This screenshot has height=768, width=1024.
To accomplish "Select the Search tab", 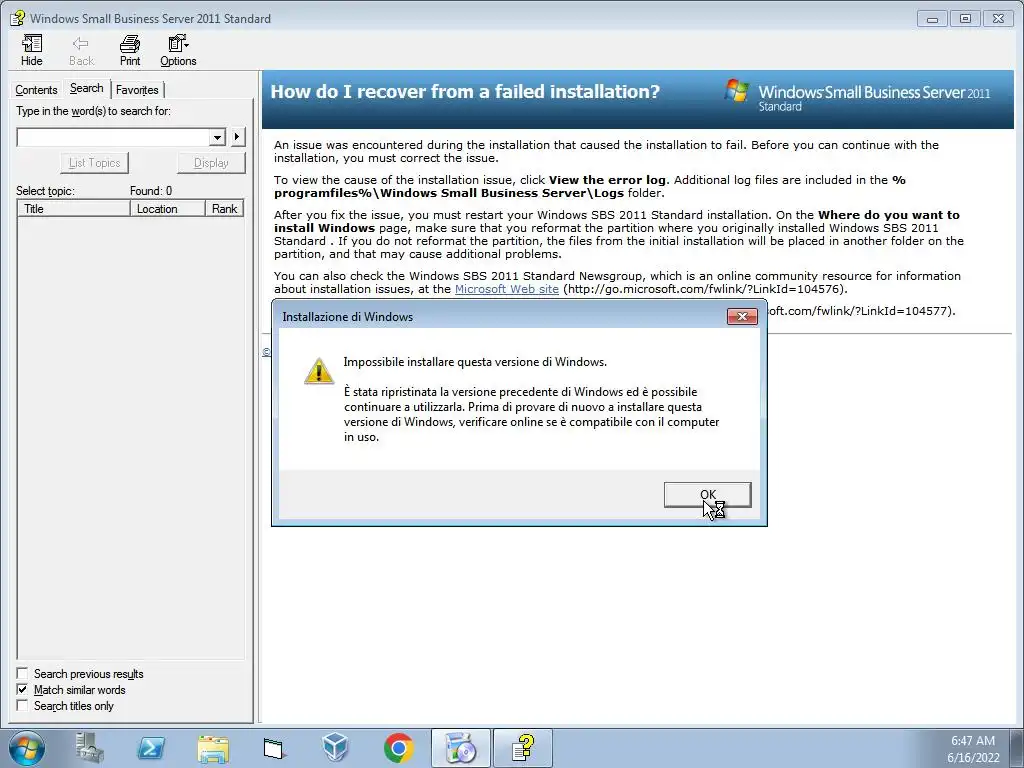I will 86,88.
